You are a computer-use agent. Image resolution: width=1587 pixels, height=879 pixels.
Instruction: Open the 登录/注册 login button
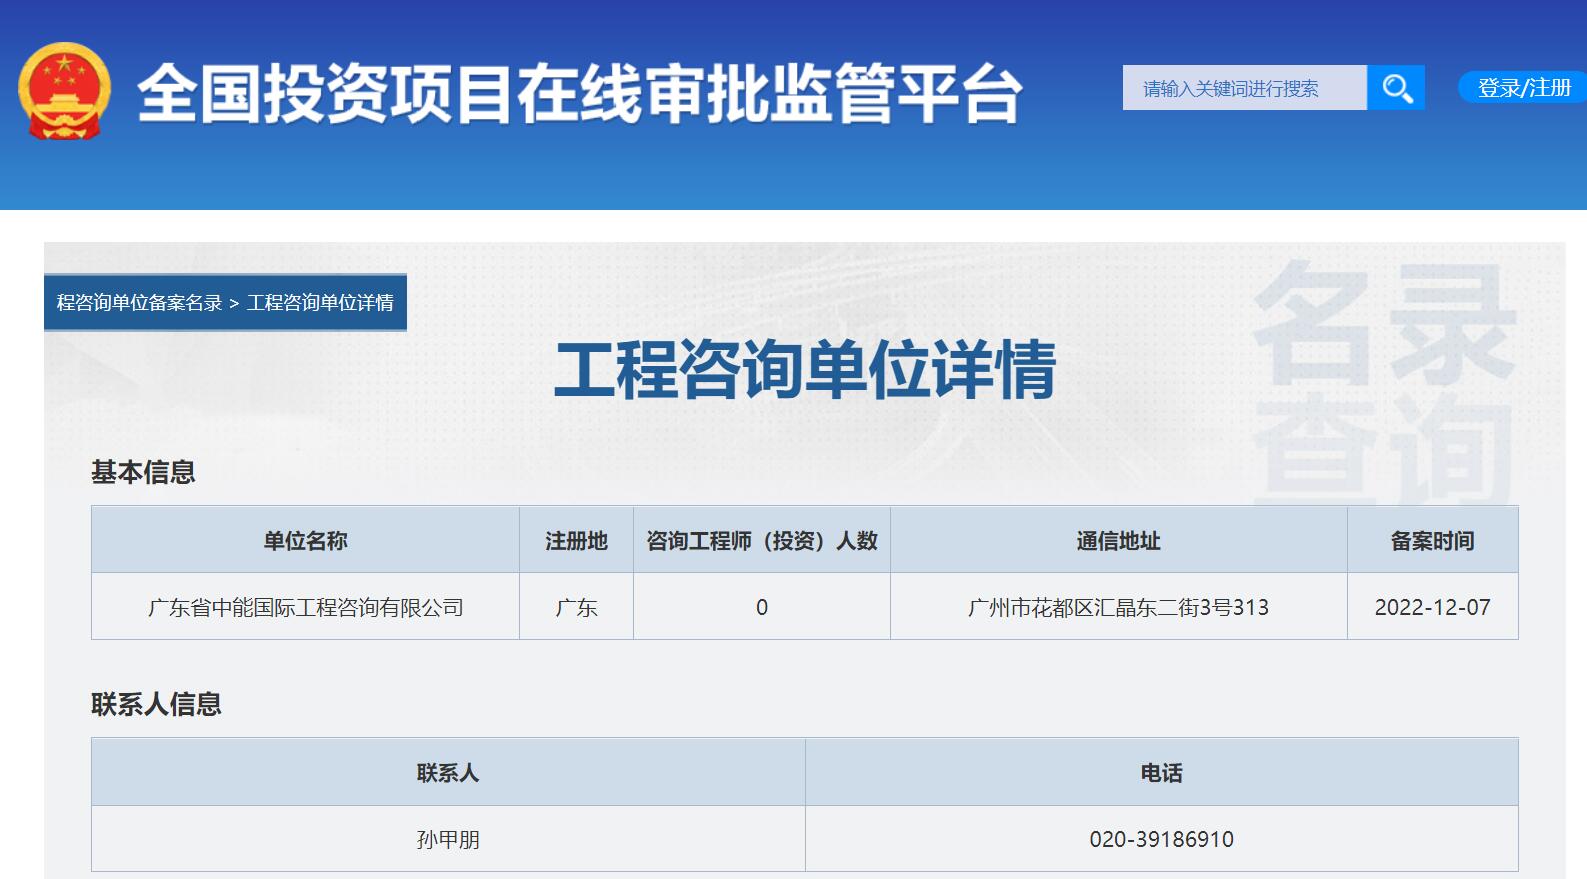pyautogui.click(x=1523, y=88)
